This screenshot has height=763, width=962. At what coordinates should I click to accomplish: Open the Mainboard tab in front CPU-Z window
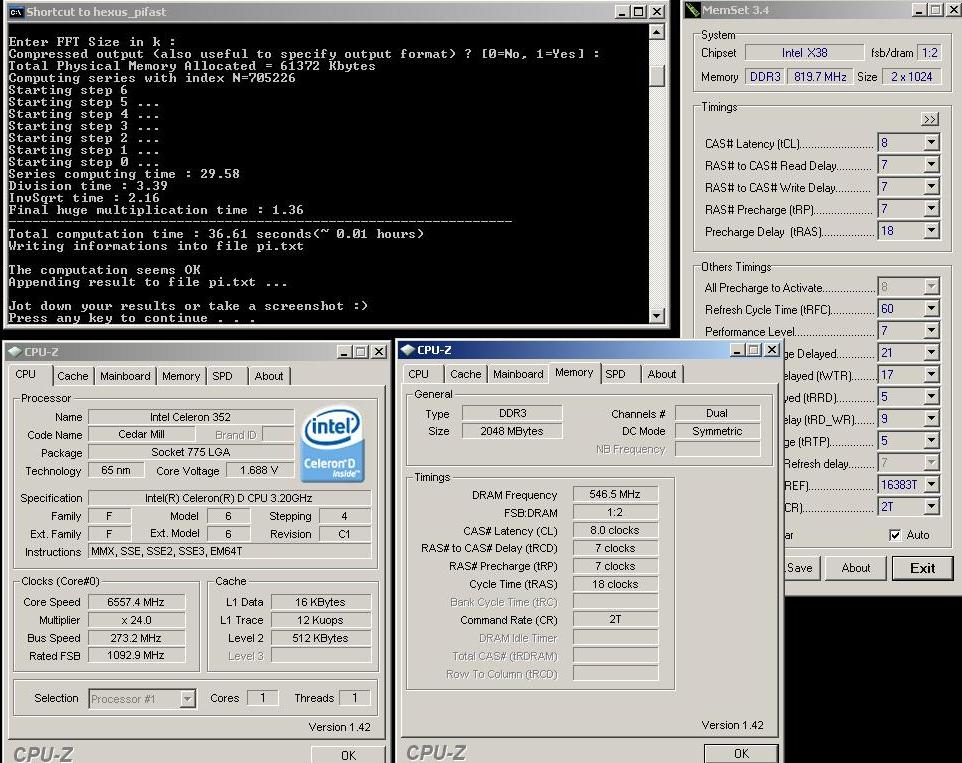518,374
